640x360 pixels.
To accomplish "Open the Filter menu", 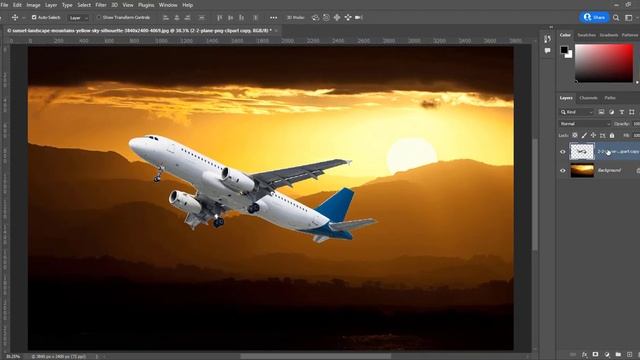I will 101,5.
